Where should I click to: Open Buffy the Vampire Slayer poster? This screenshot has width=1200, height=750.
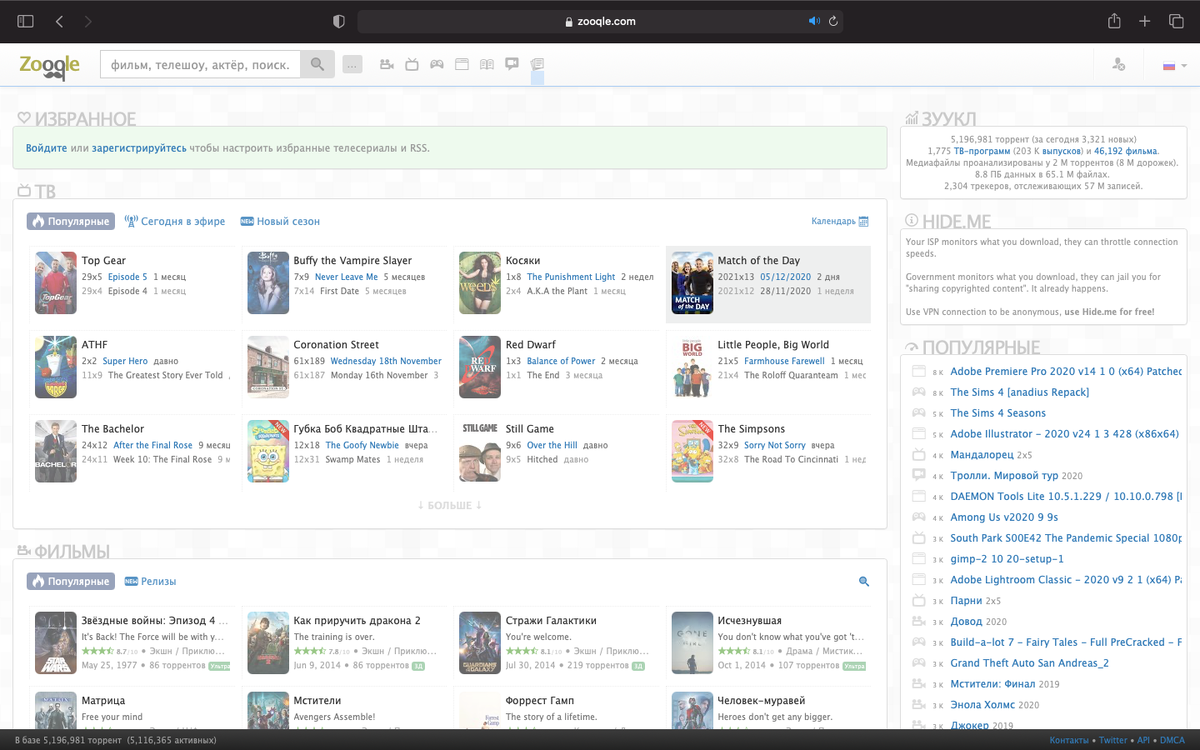point(268,283)
